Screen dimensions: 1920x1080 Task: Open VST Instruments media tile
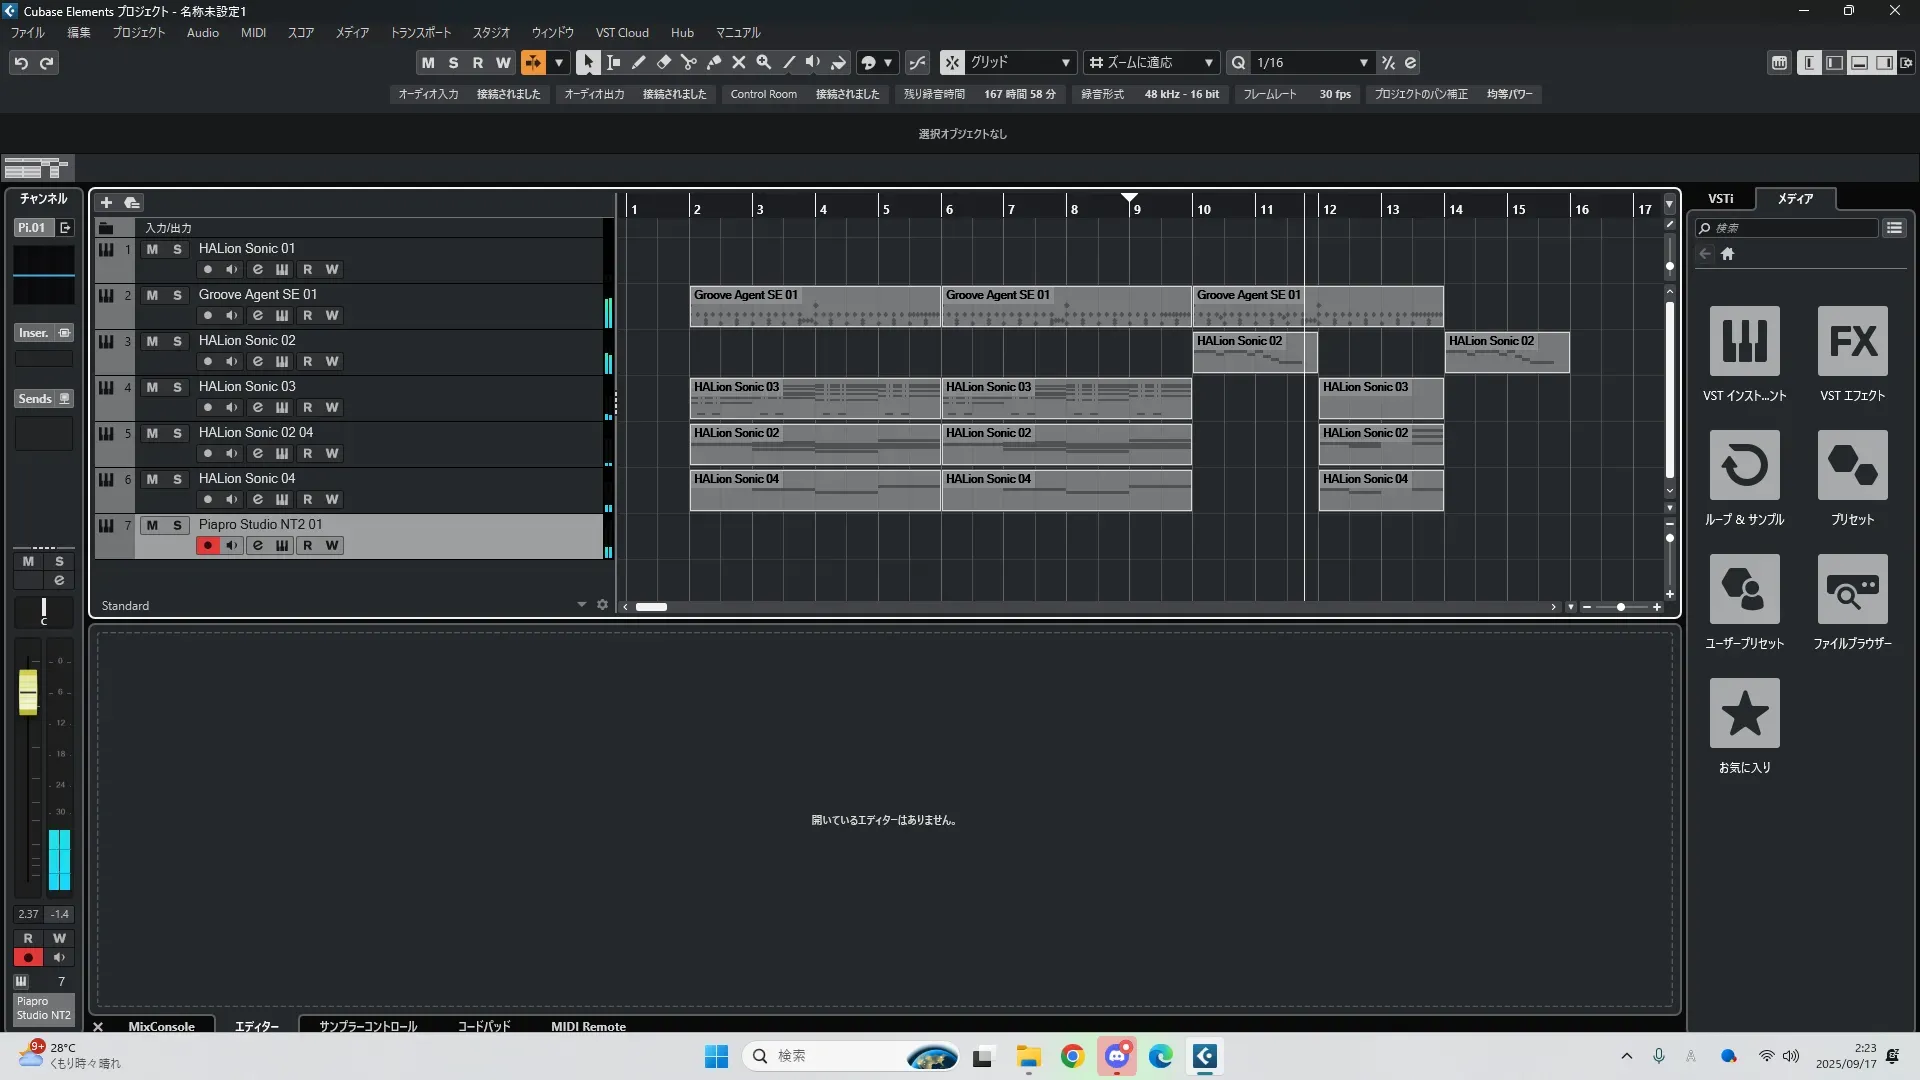(x=1744, y=341)
